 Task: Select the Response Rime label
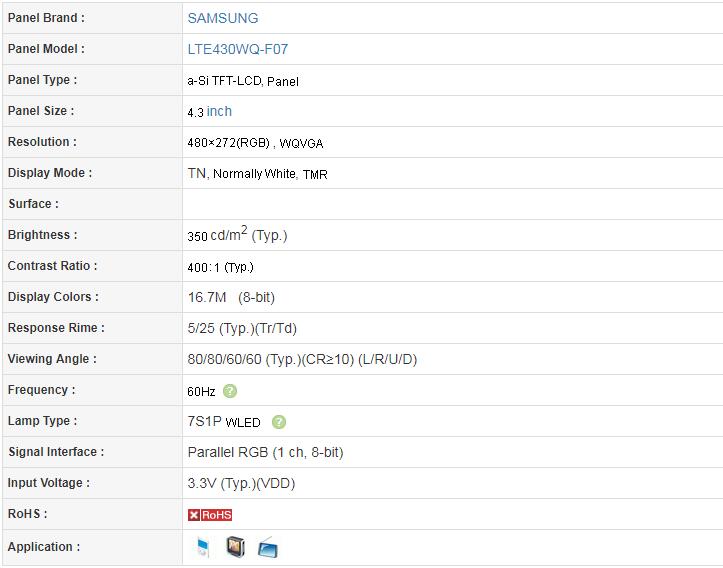coord(56,327)
